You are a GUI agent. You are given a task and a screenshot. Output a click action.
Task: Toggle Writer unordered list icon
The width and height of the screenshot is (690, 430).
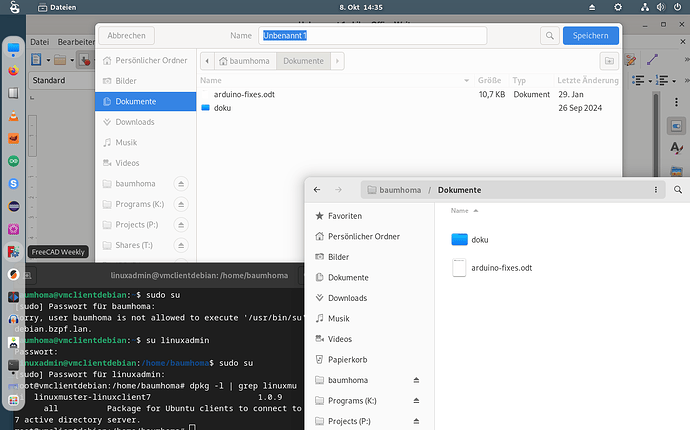coord(638,80)
